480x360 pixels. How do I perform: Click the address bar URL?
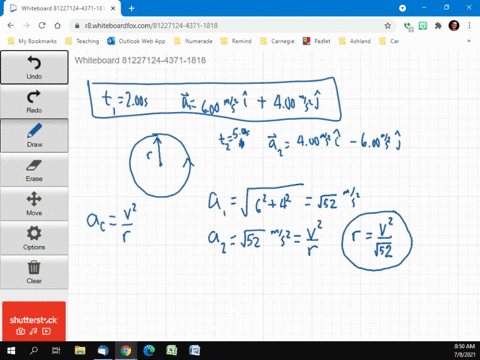tap(151, 26)
